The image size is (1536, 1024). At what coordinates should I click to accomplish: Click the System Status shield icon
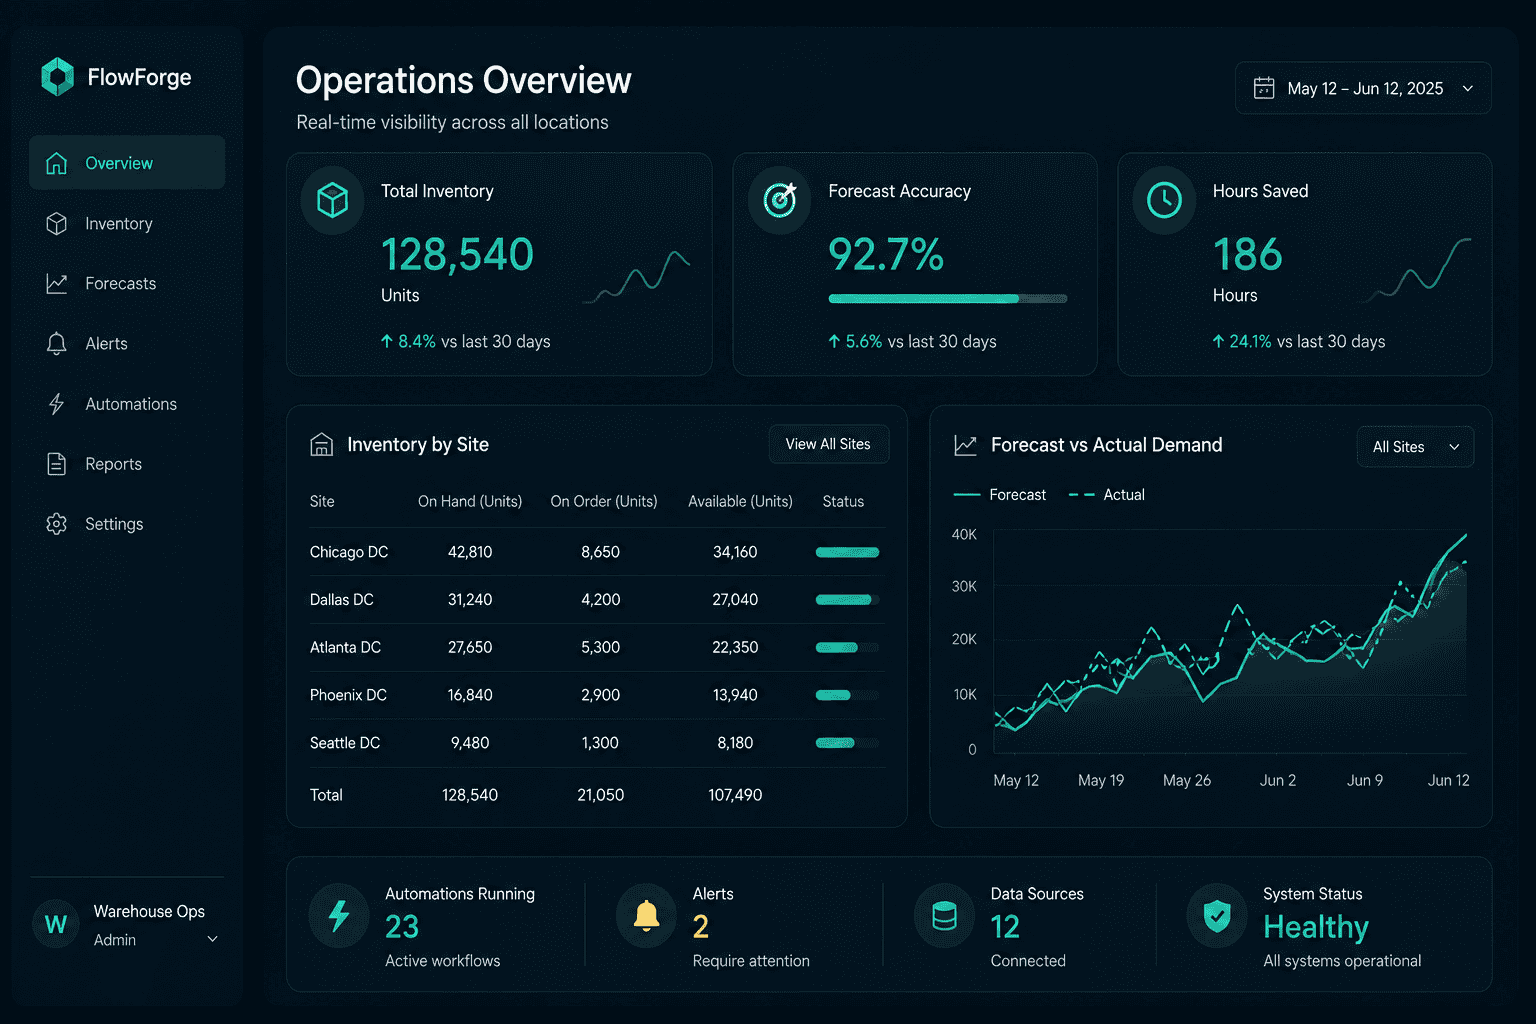pyautogui.click(x=1217, y=915)
